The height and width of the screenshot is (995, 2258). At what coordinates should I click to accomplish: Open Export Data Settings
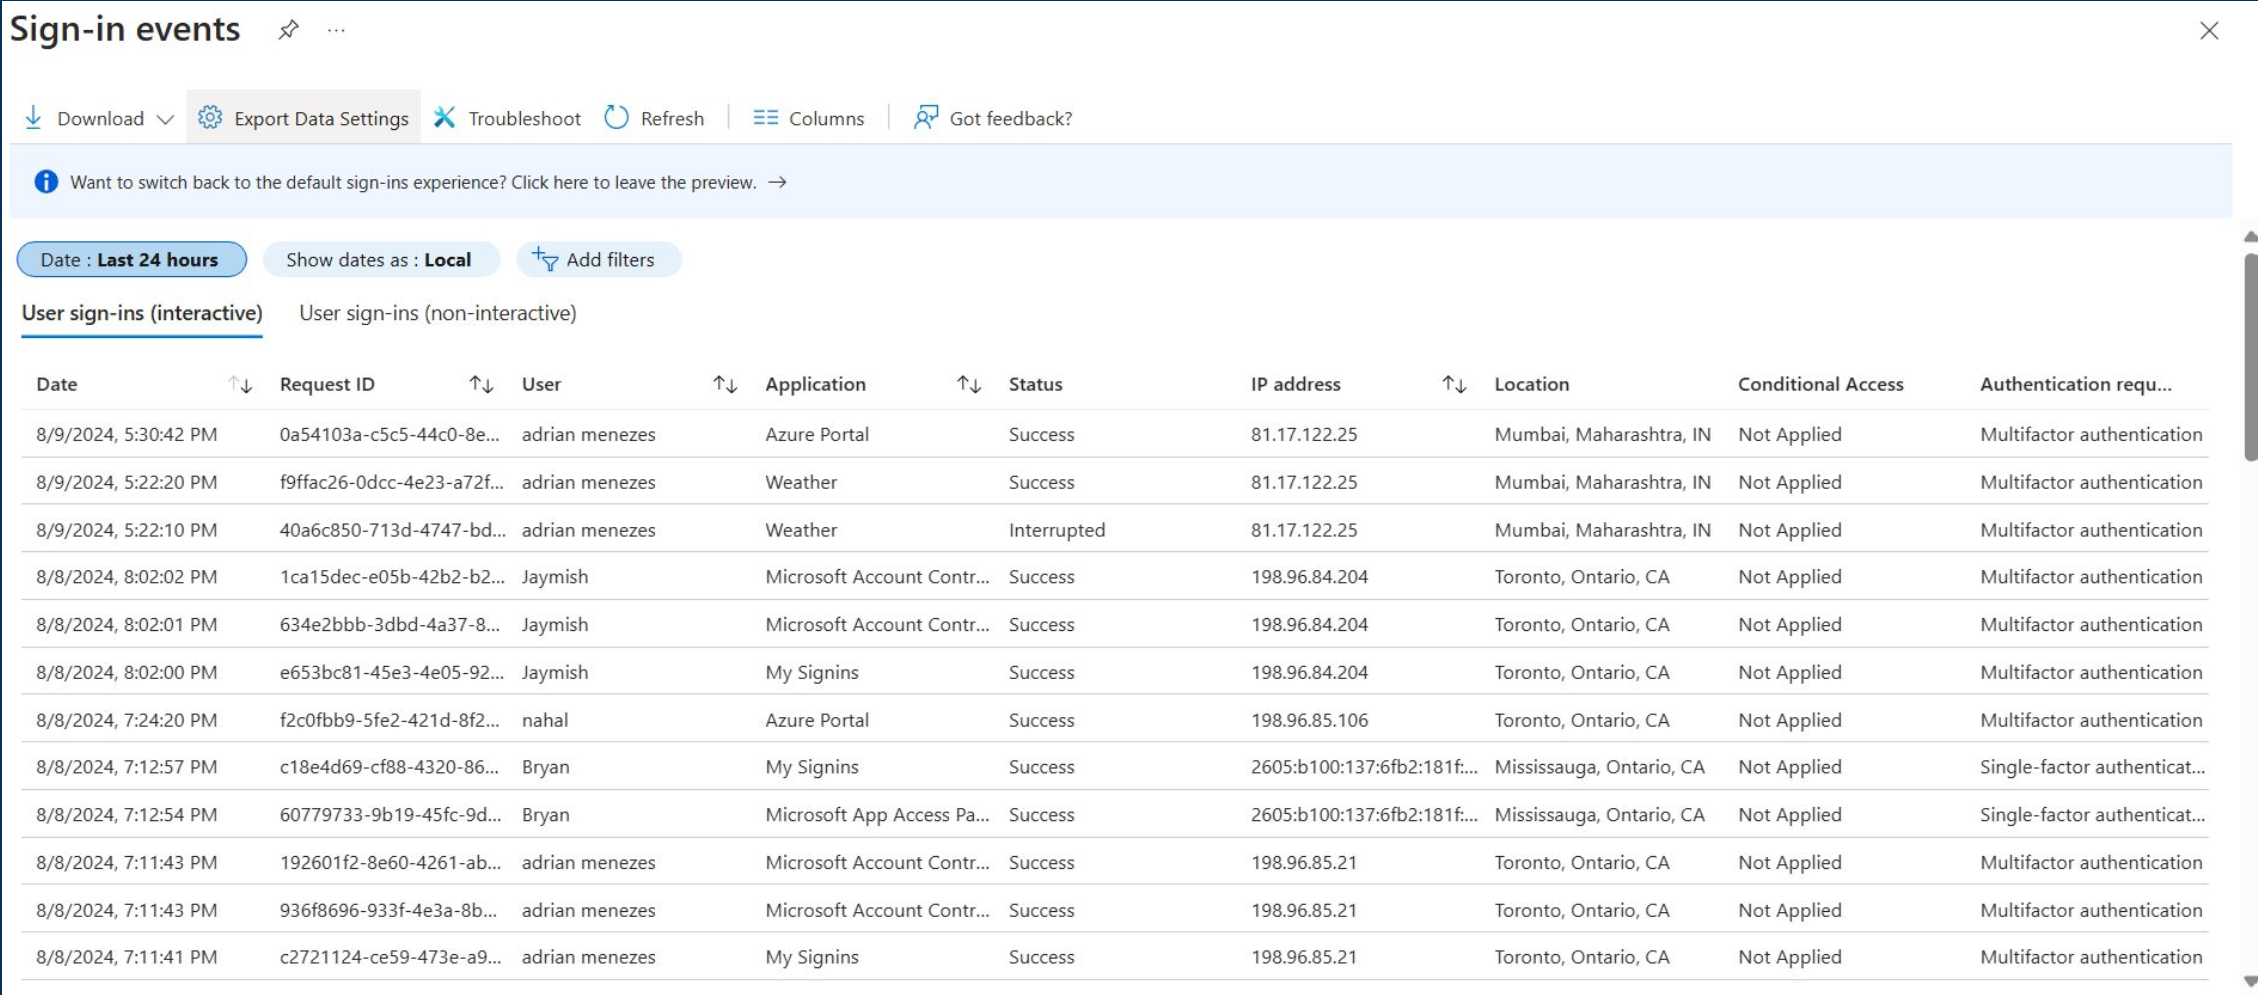coord(303,118)
